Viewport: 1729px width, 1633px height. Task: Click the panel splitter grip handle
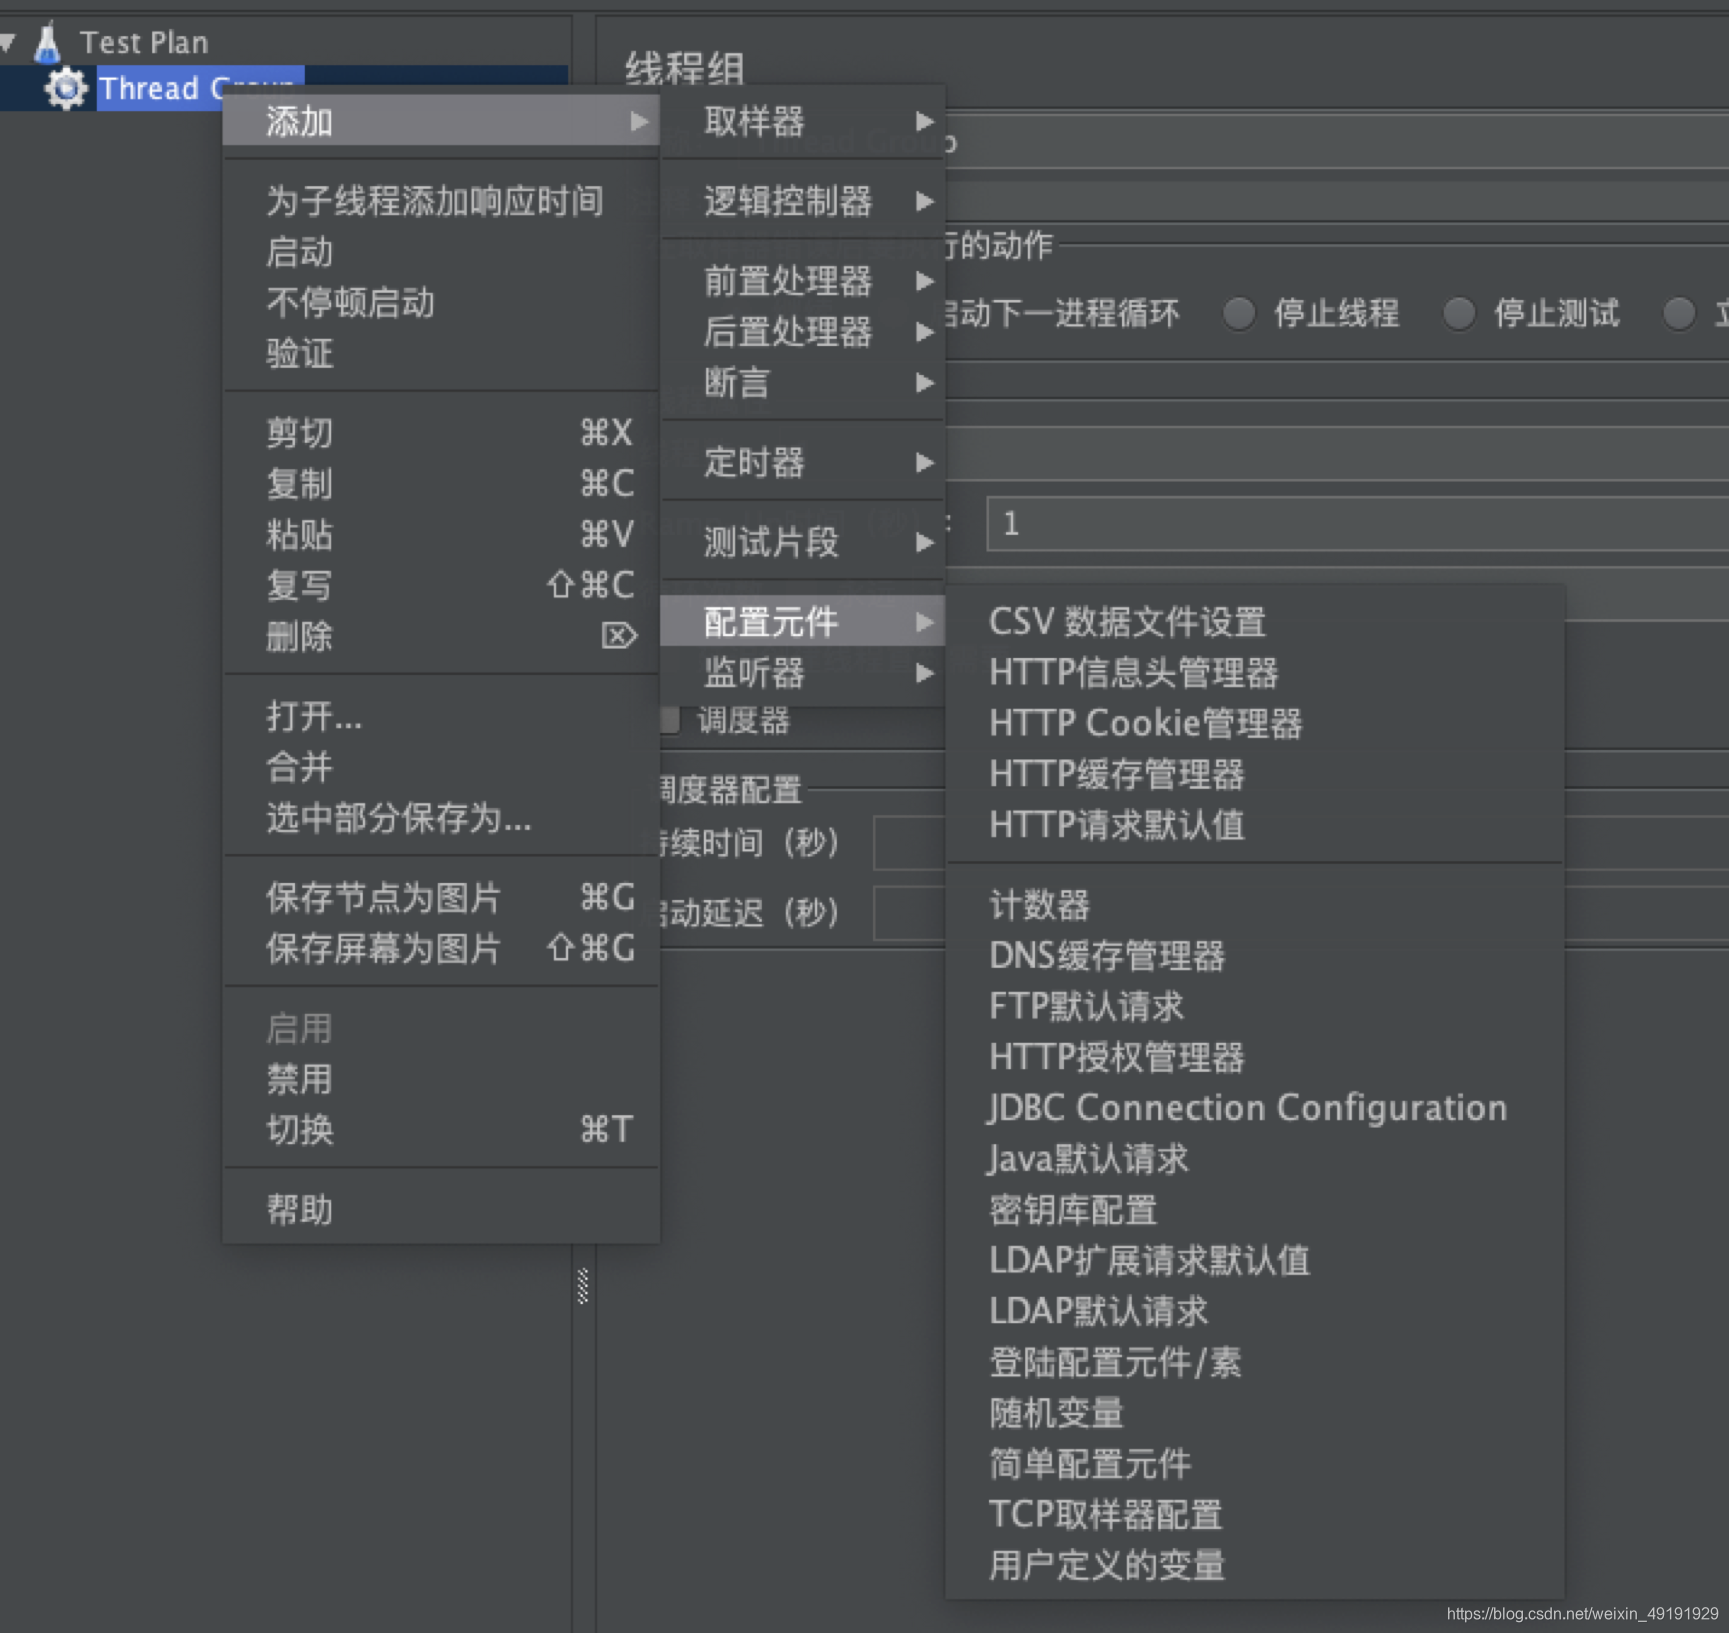(583, 1286)
